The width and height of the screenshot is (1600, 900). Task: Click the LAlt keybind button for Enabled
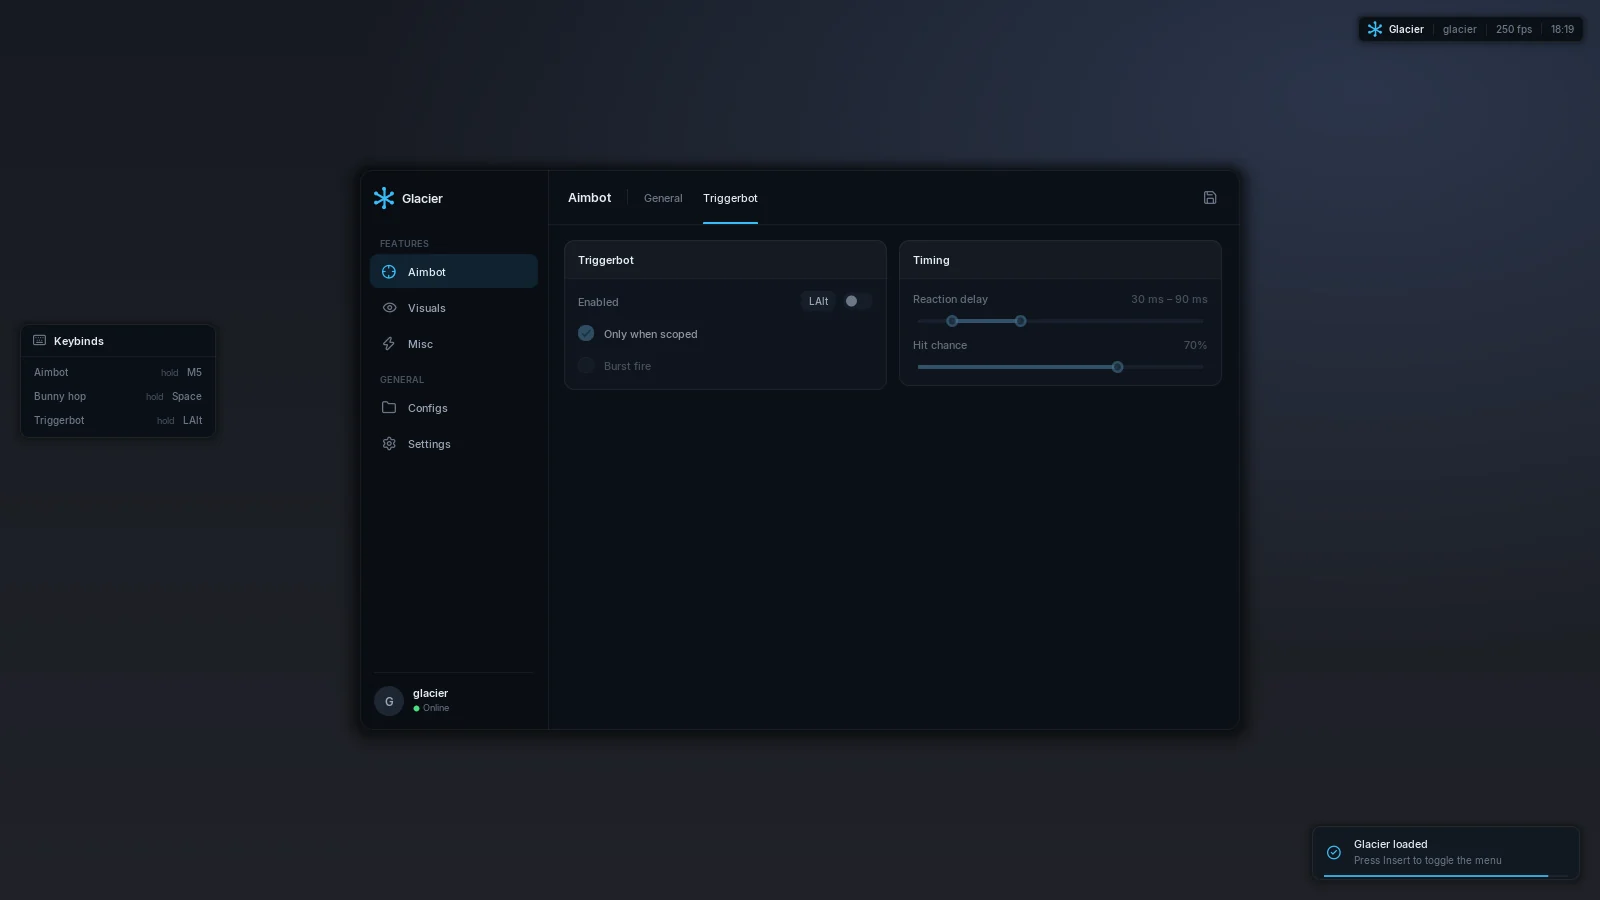click(x=818, y=301)
